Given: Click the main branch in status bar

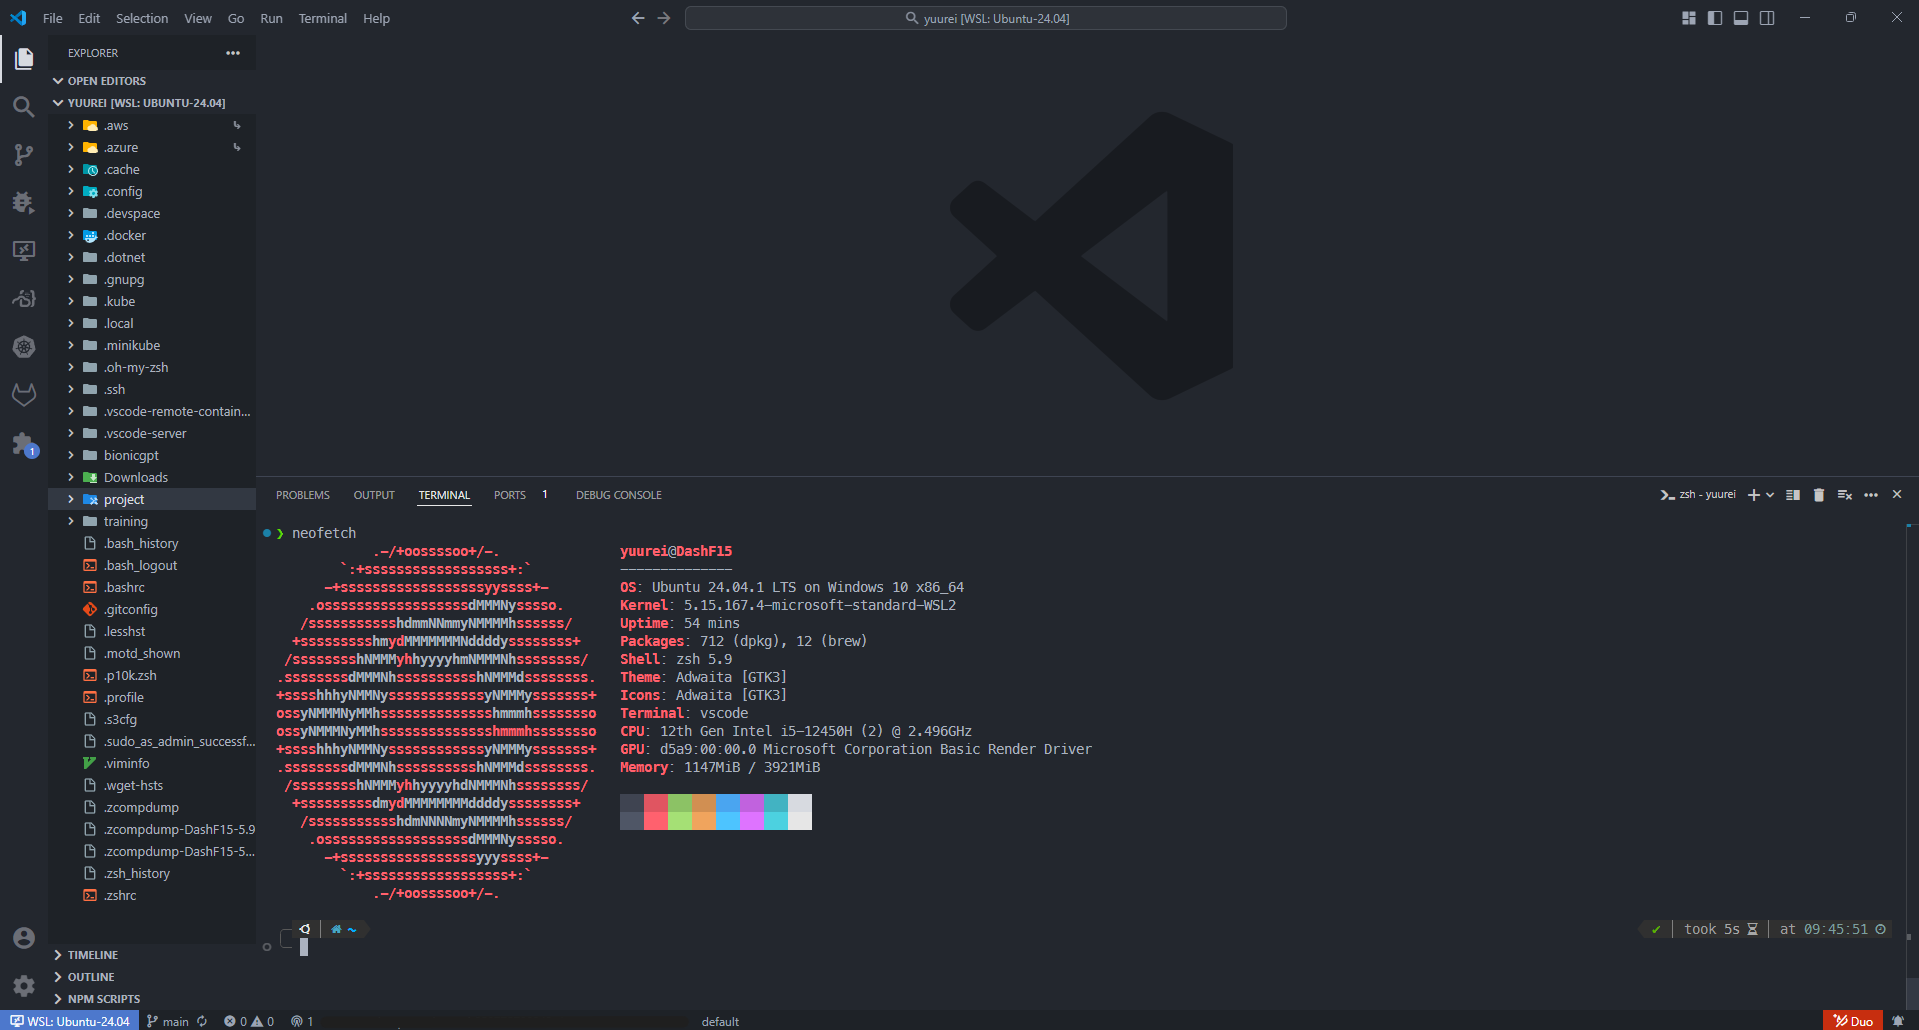Looking at the screenshot, I should (x=168, y=1021).
